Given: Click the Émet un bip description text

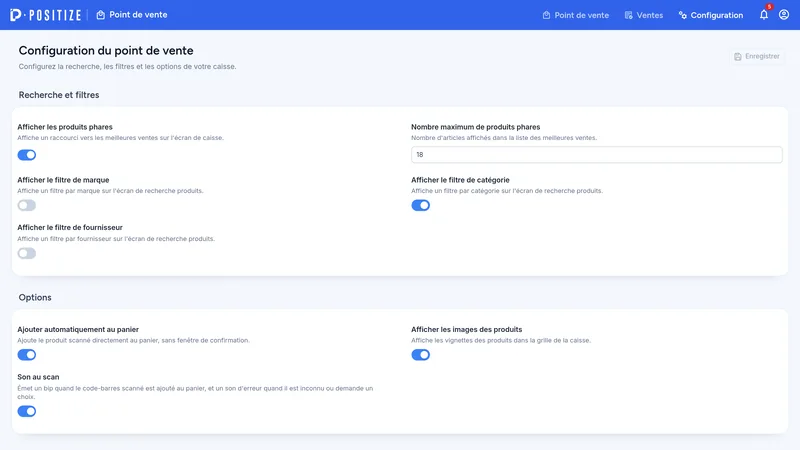Looking at the screenshot, I should pyautogui.click(x=195, y=392).
